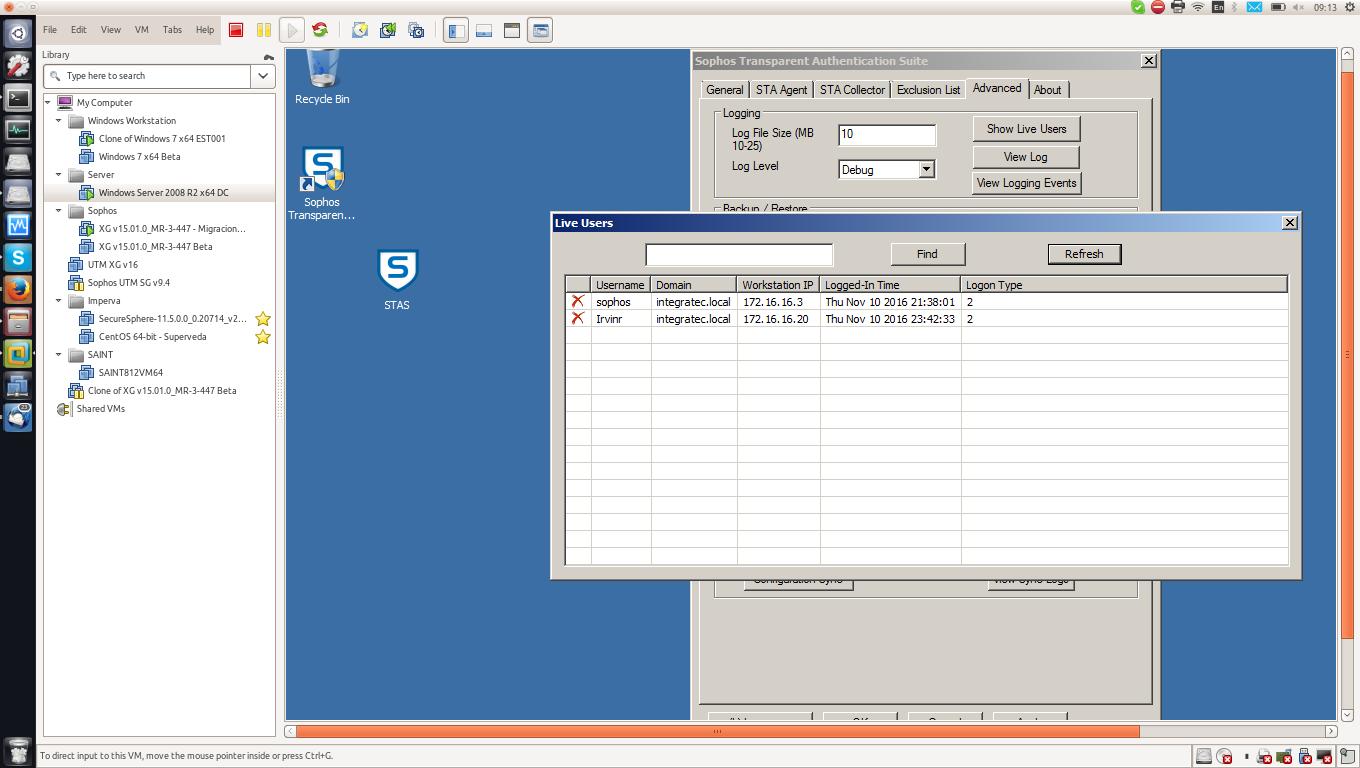Select the Sophos Transparent Authentication desktop shortcut
1360x768 pixels.
coord(322,184)
